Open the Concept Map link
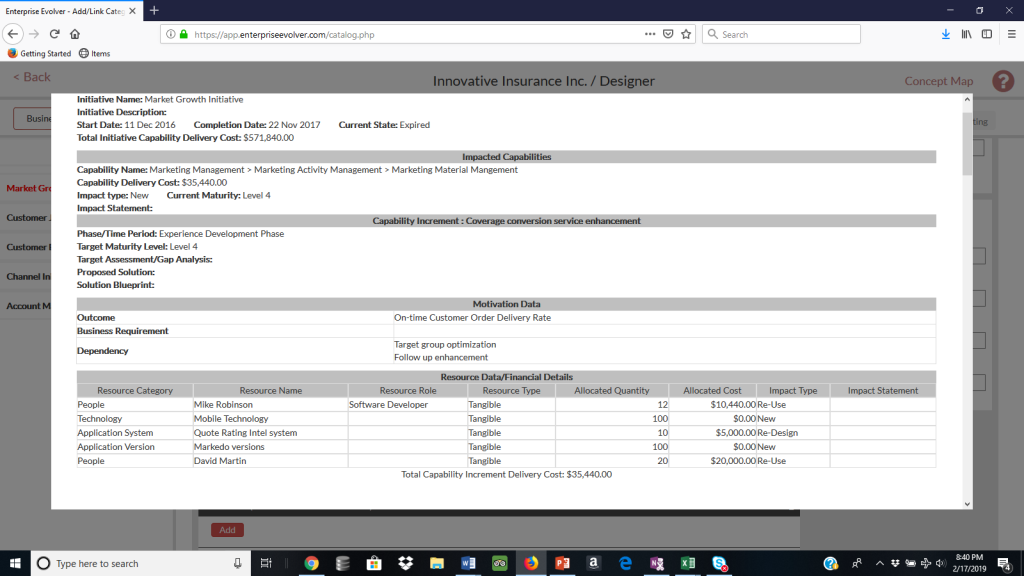The image size is (1024, 576). click(938, 80)
